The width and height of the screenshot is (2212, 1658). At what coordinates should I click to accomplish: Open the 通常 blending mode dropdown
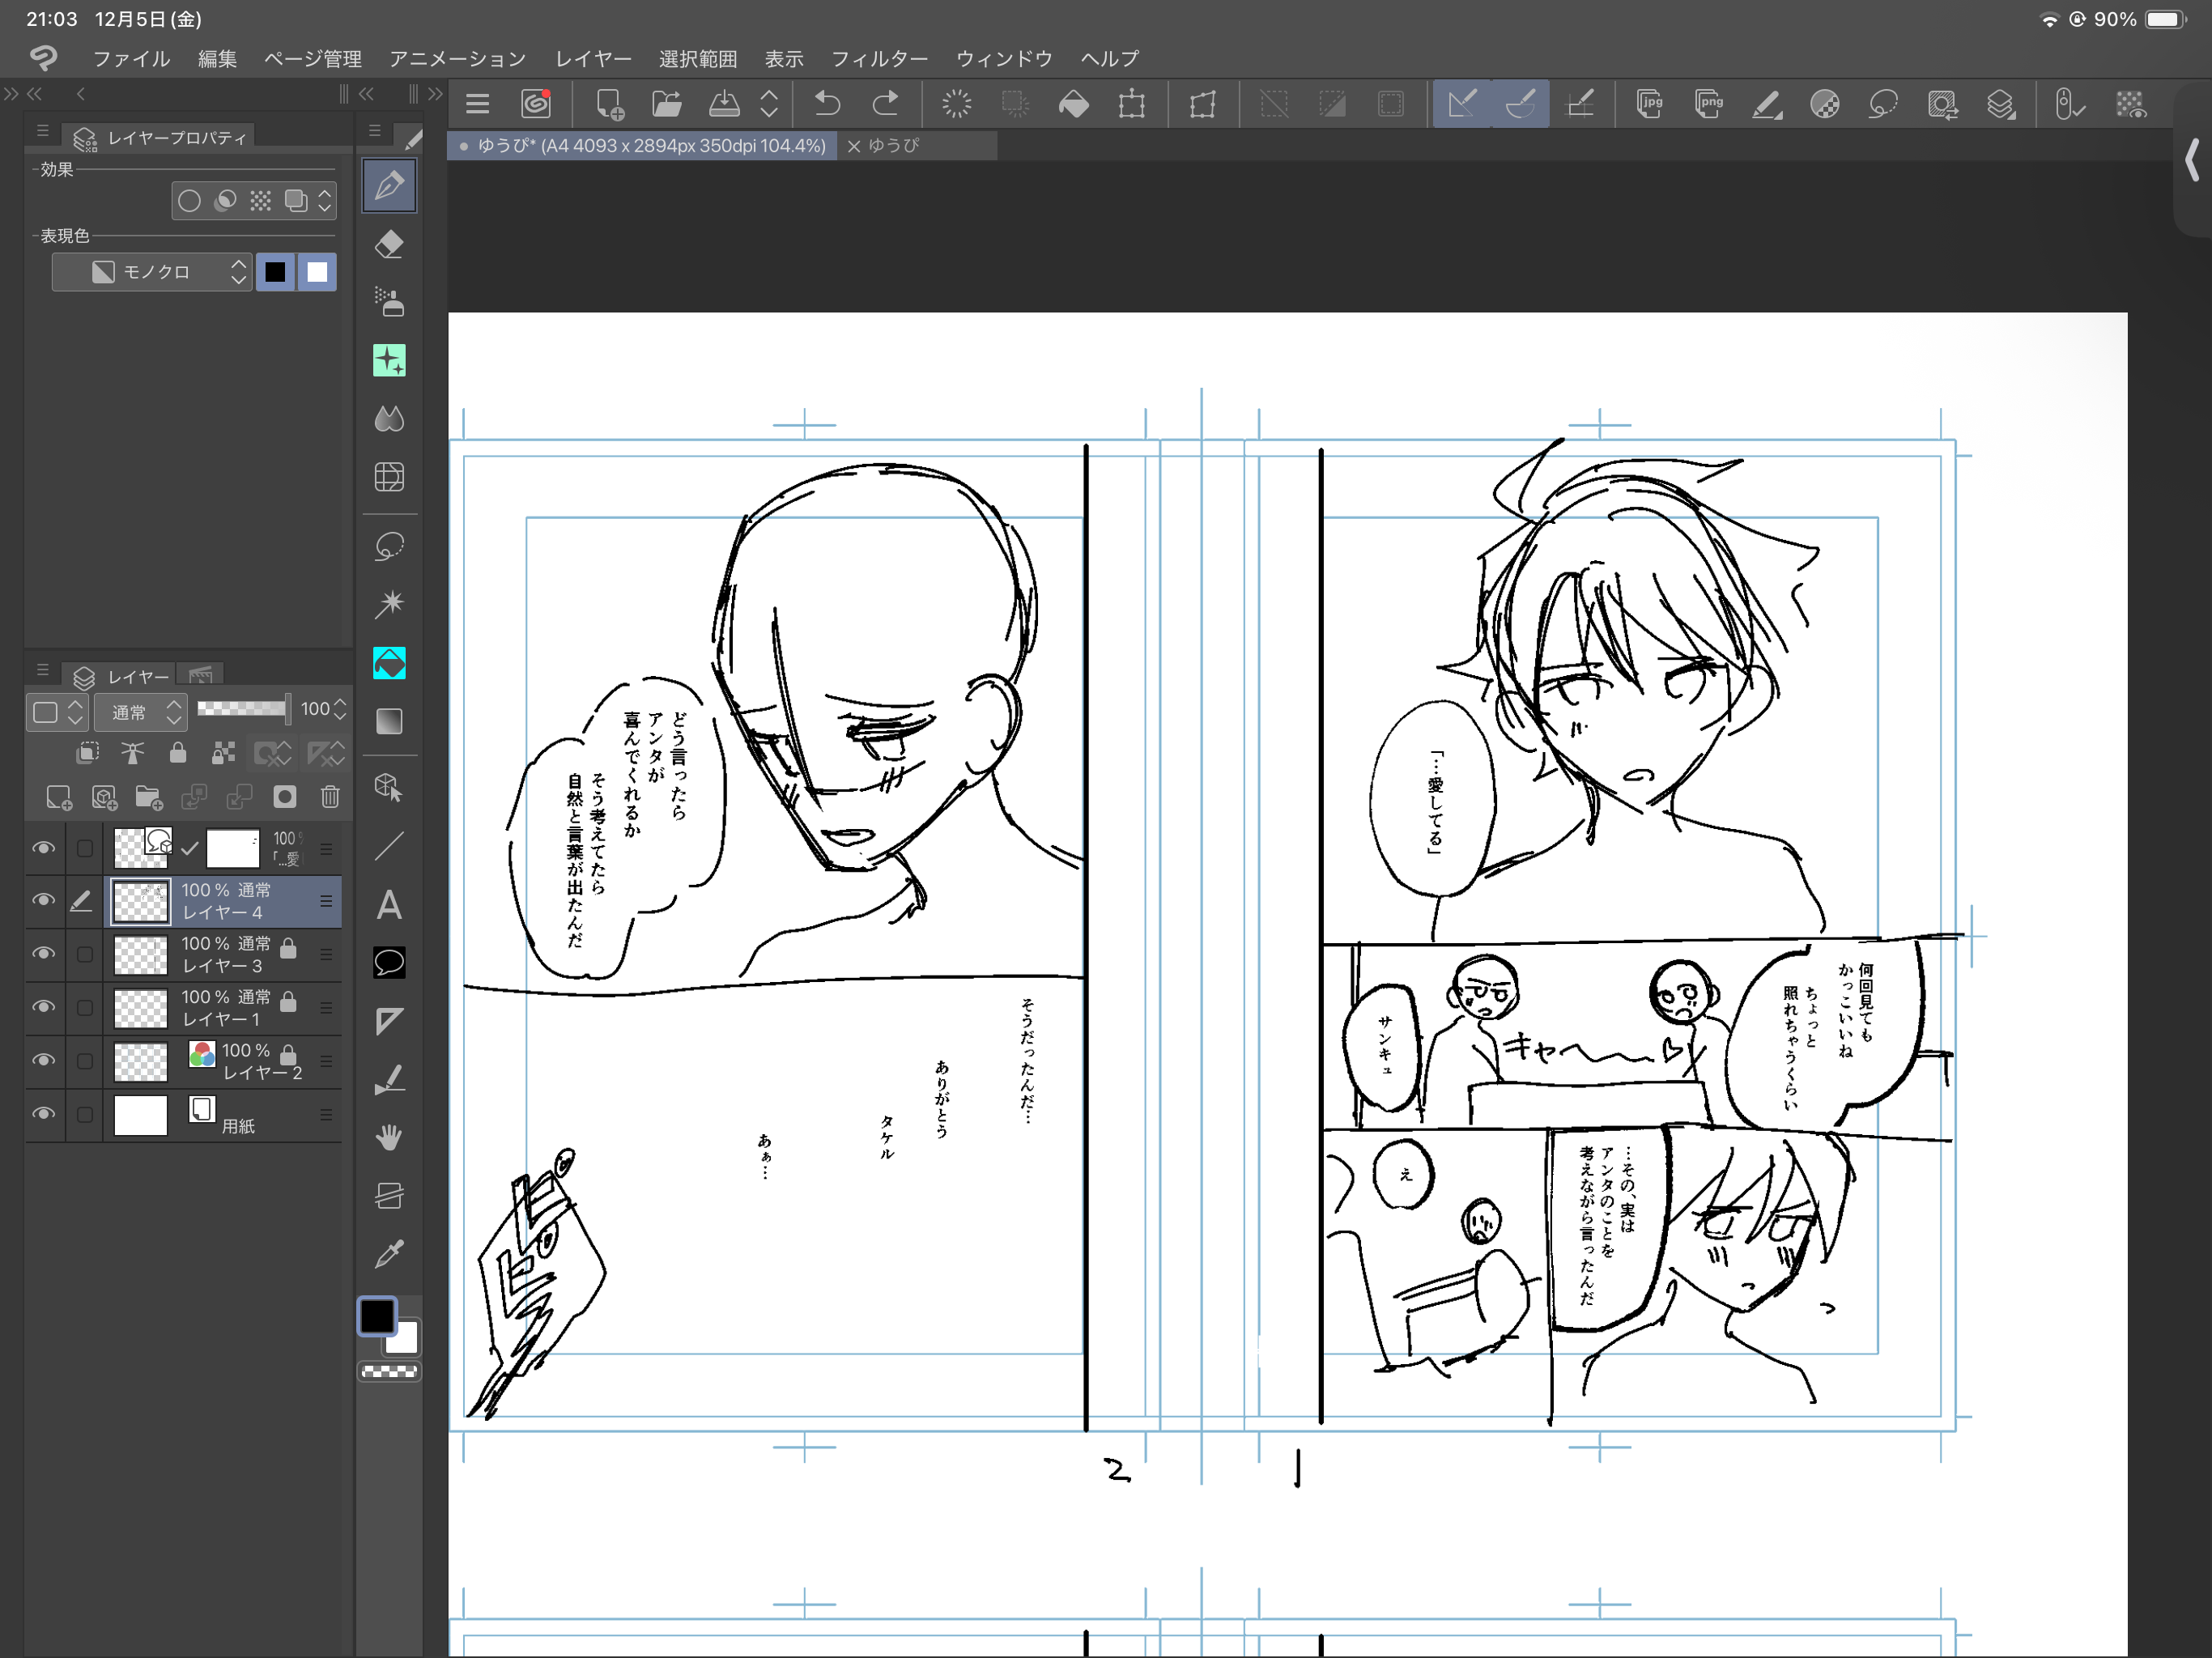[x=142, y=712]
